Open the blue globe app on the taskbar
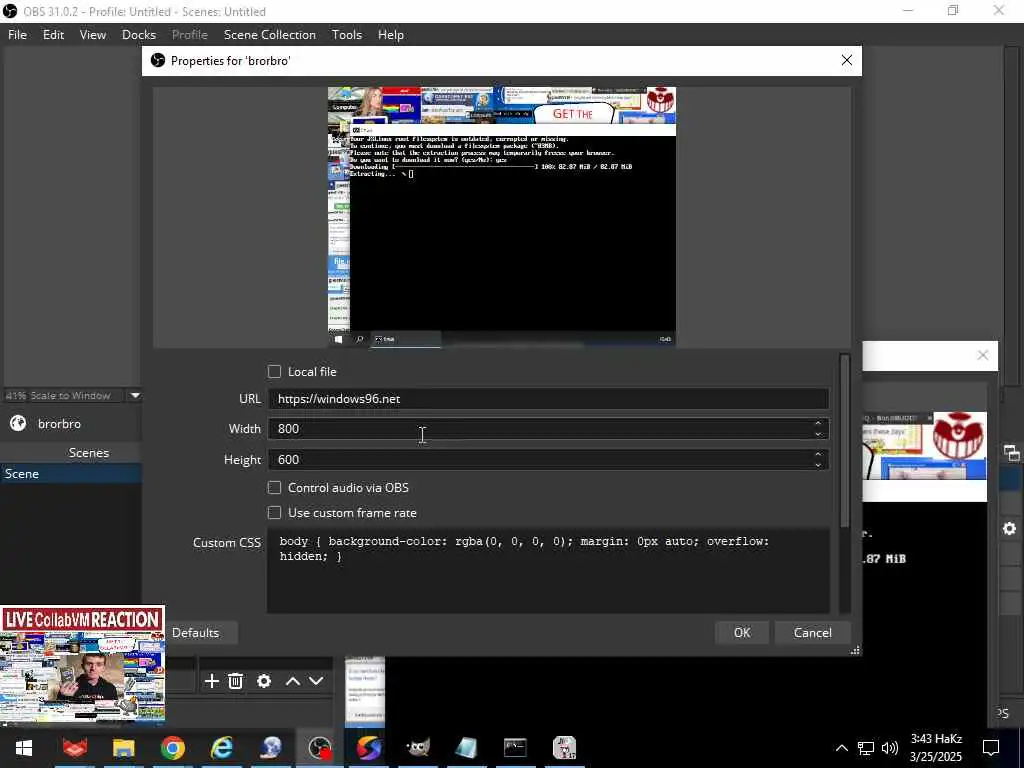This screenshot has width=1024, height=768. [271, 748]
